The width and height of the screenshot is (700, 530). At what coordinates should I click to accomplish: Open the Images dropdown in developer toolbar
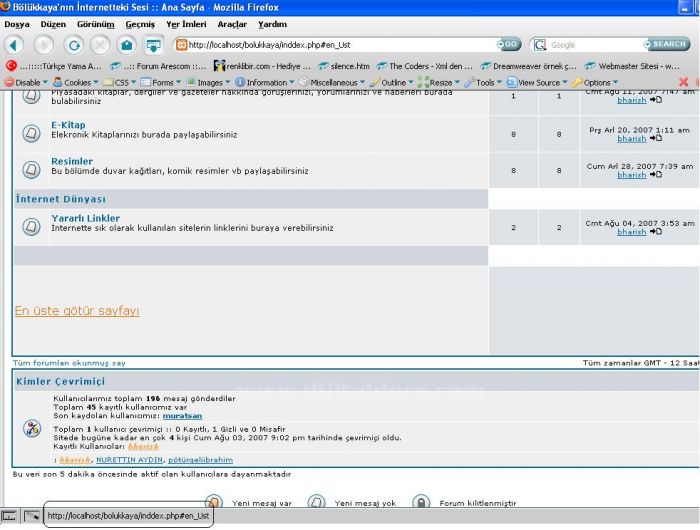(x=211, y=82)
